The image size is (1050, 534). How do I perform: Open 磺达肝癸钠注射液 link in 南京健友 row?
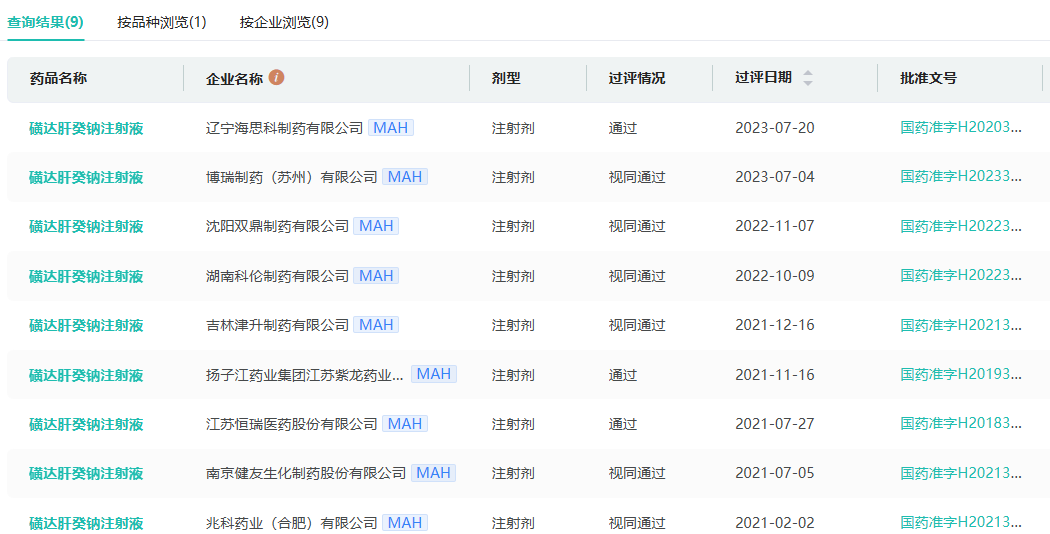pyautogui.click(x=86, y=474)
